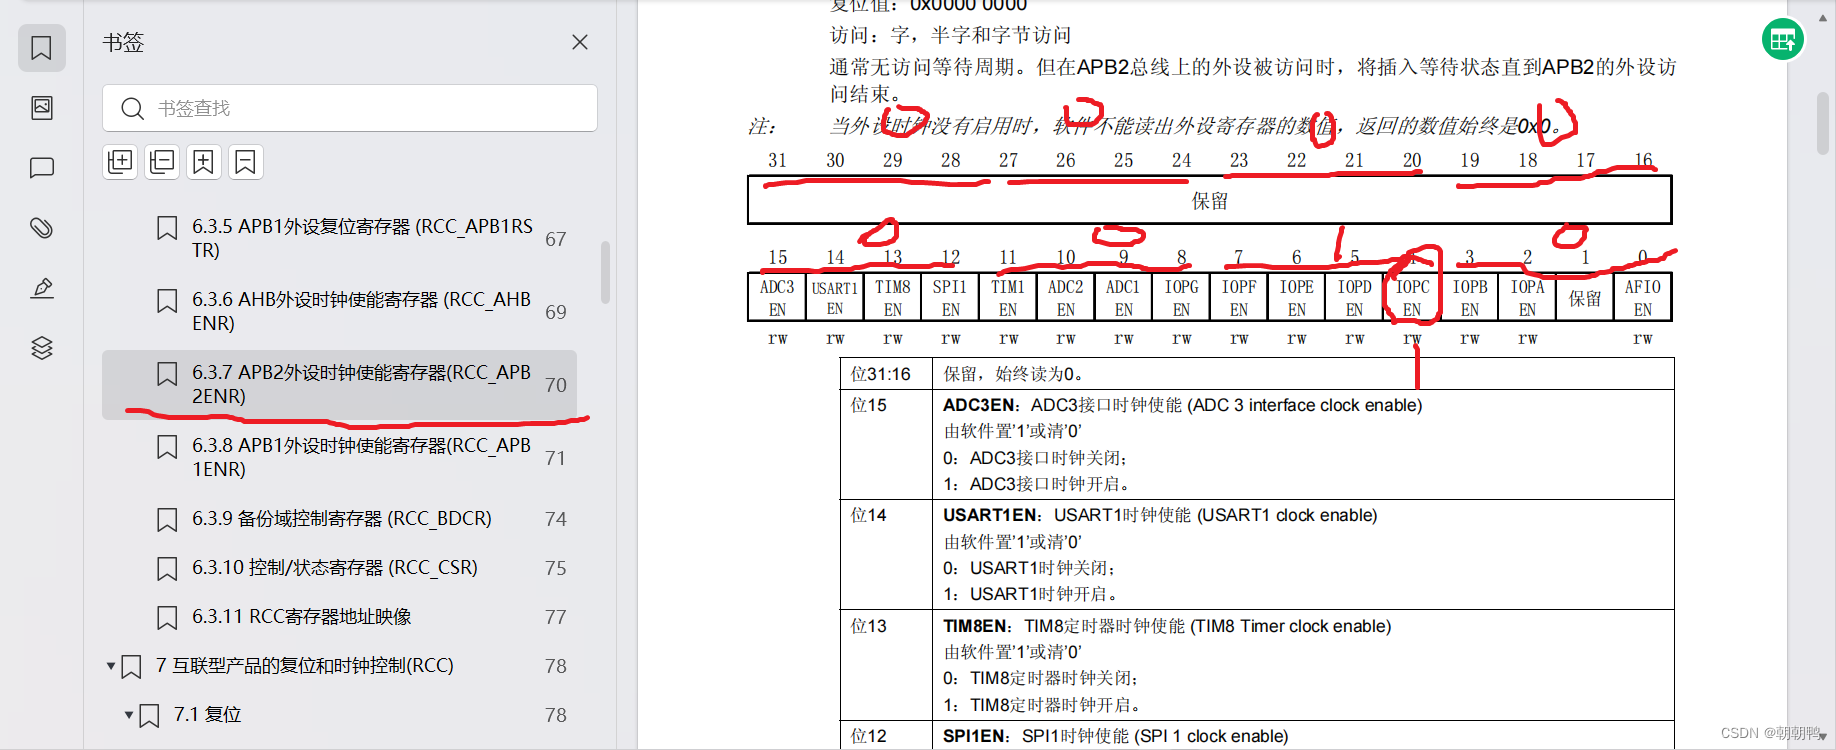Click the 位31:16 table cell
Image resolution: width=1836 pixels, height=750 pixels.
tap(886, 374)
